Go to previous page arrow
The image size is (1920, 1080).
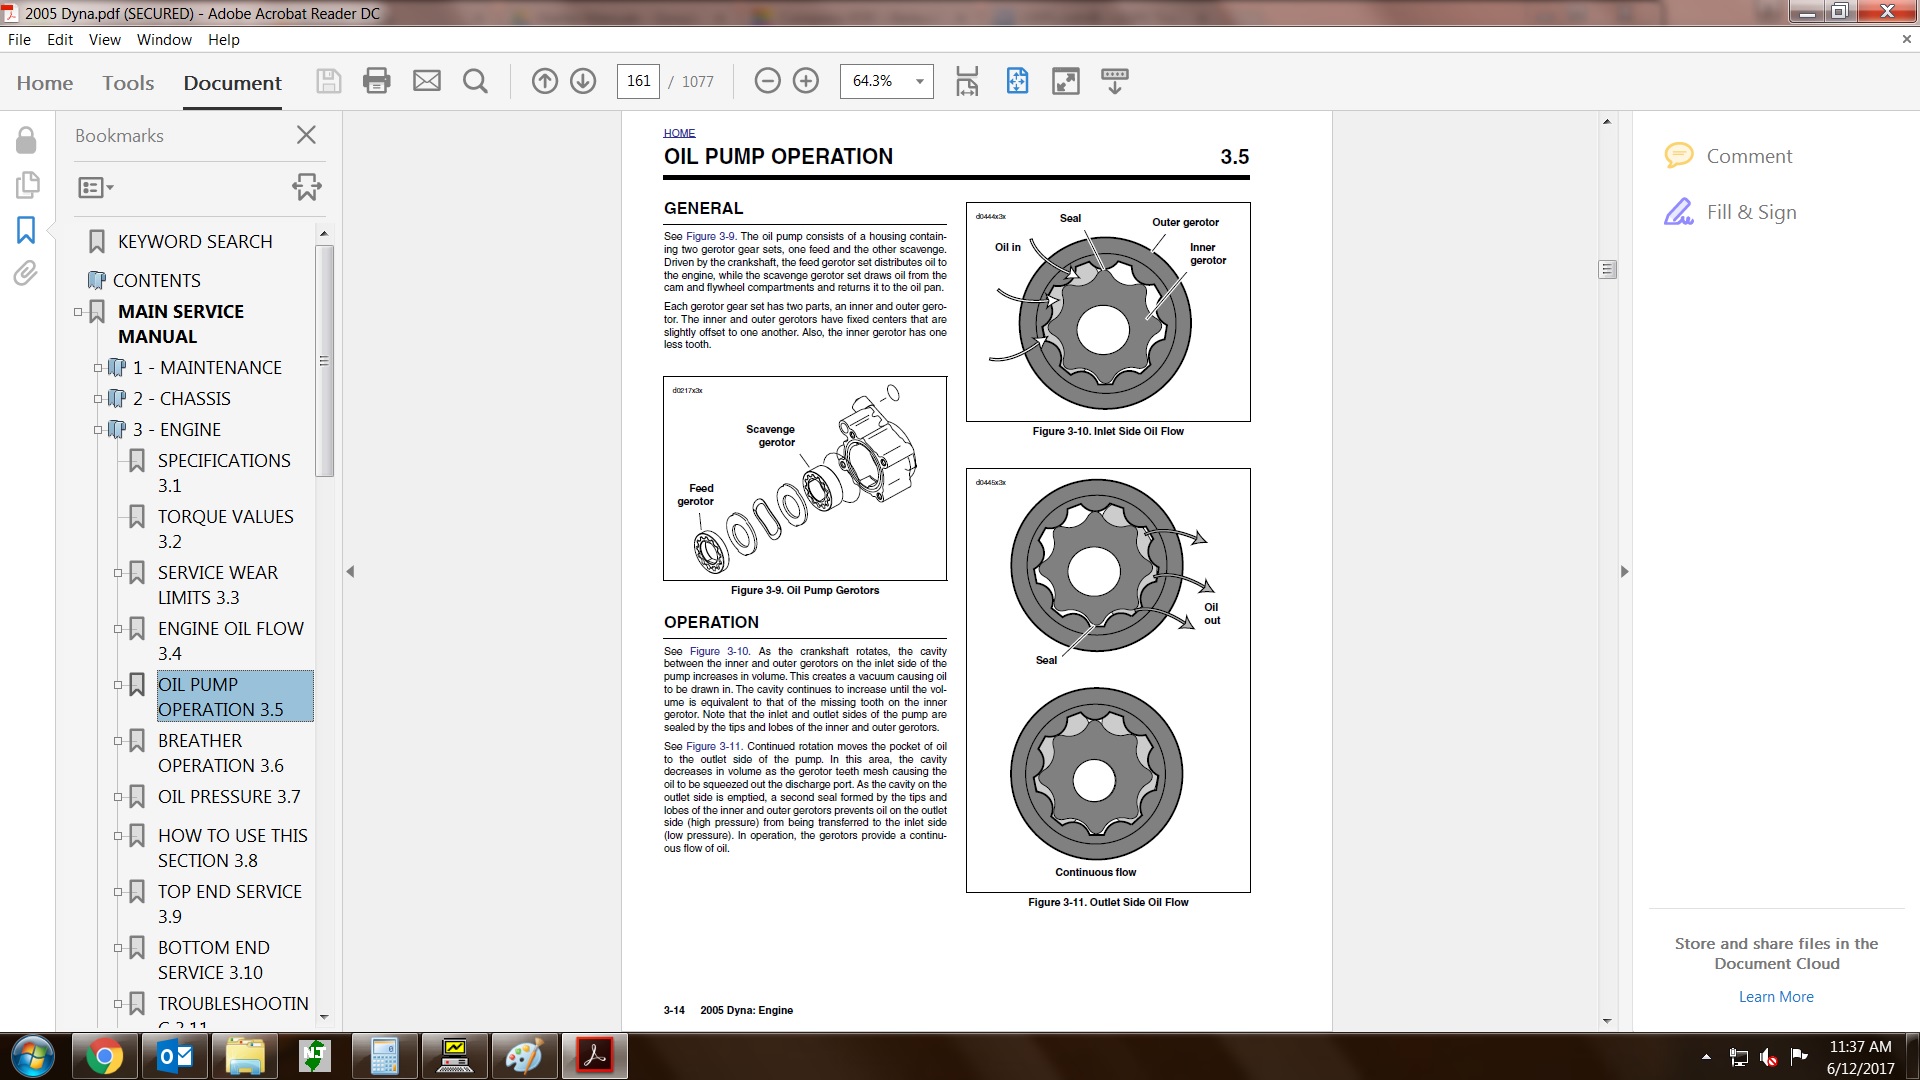544,81
